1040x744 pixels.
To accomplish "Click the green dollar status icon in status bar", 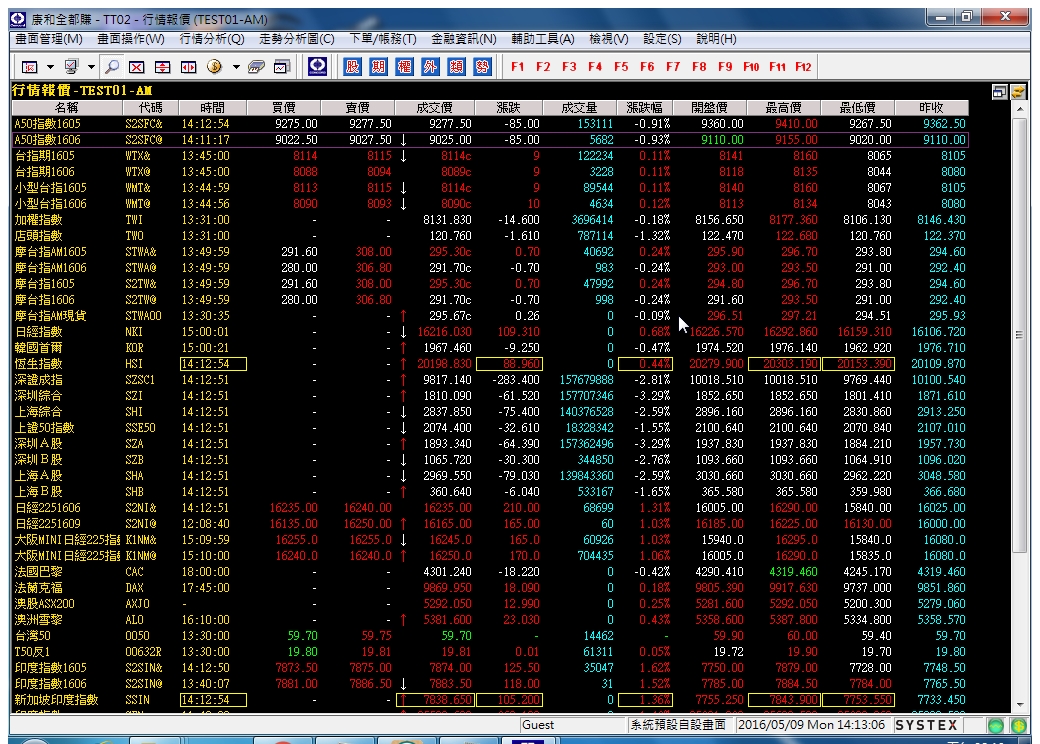I will [1019, 725].
